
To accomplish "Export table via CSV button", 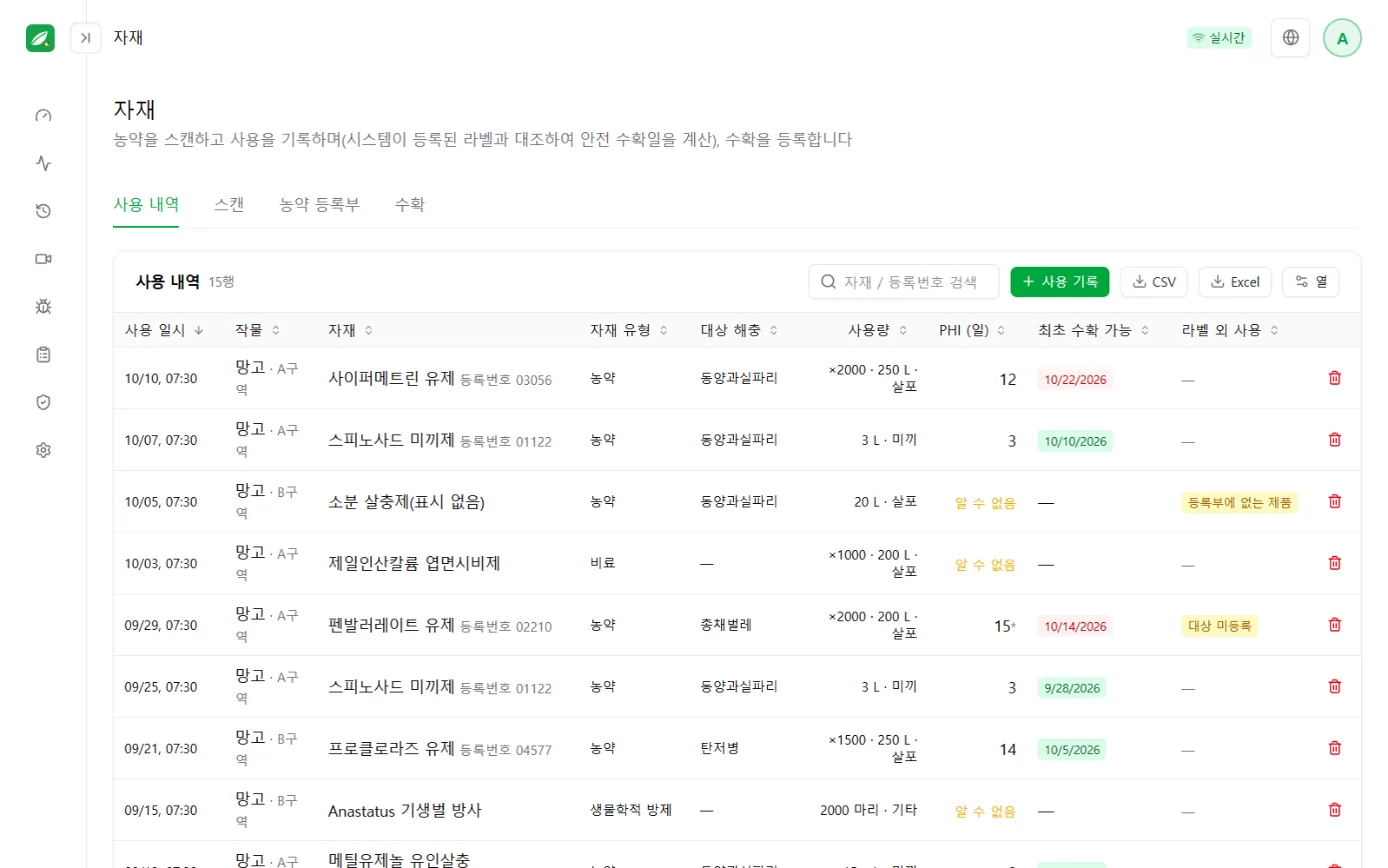I will [1154, 282].
